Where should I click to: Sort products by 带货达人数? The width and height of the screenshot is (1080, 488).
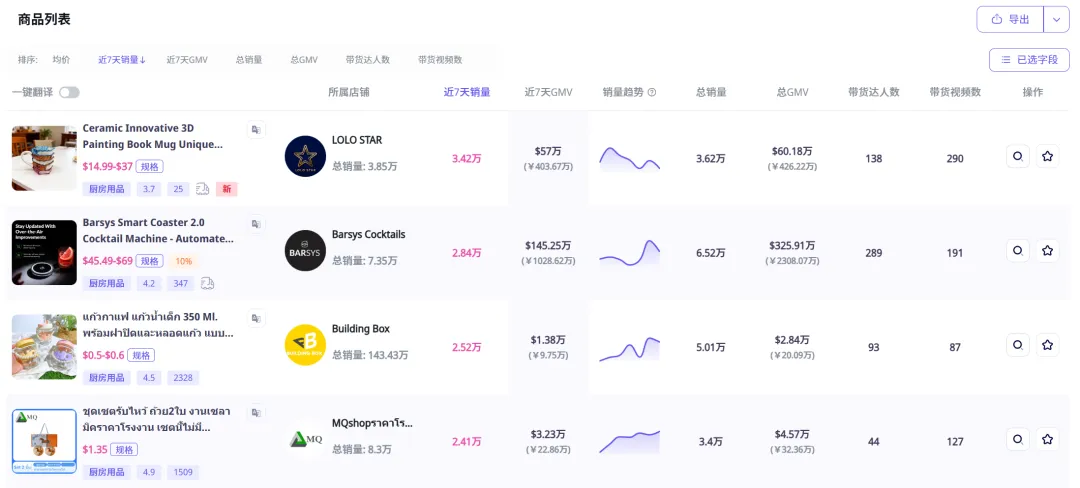(367, 60)
